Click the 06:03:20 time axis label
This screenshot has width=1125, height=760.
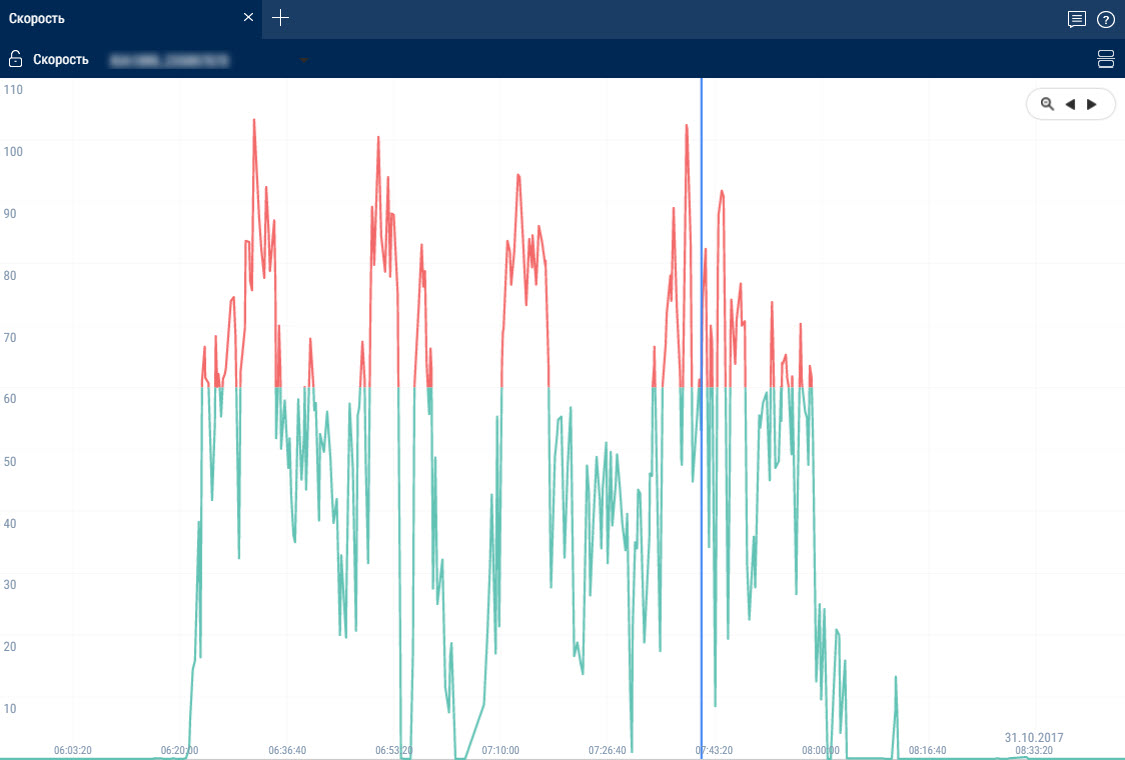tap(72, 750)
